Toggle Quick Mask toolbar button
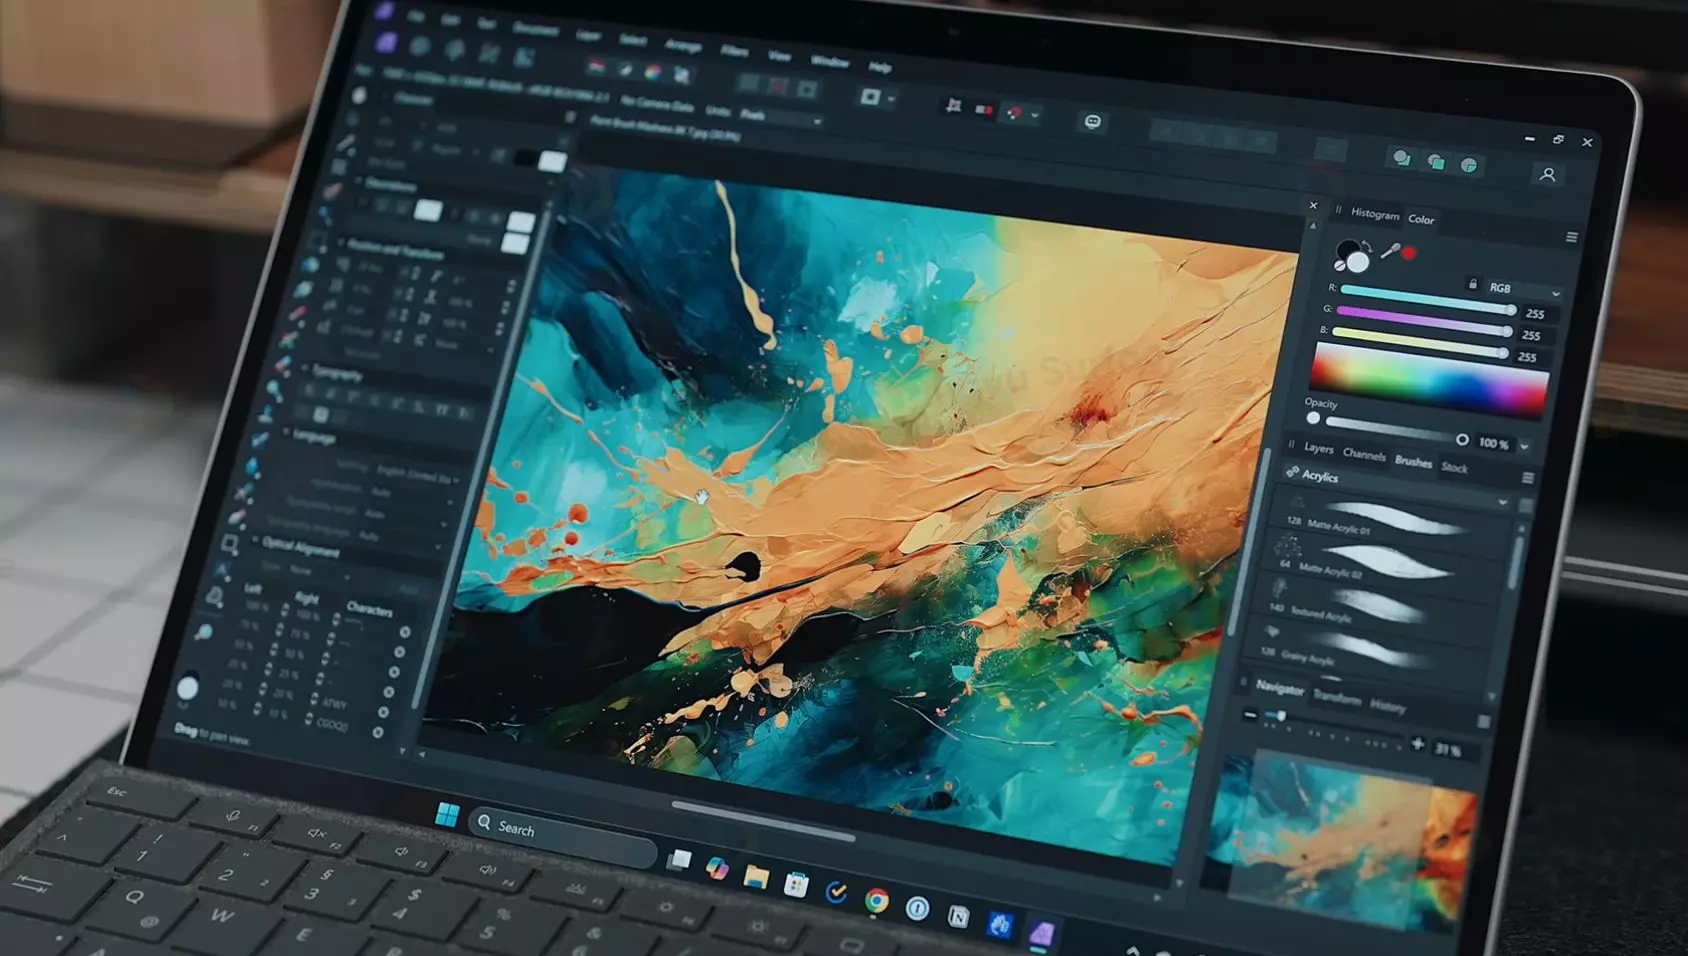This screenshot has height=956, width=1688. (870, 97)
